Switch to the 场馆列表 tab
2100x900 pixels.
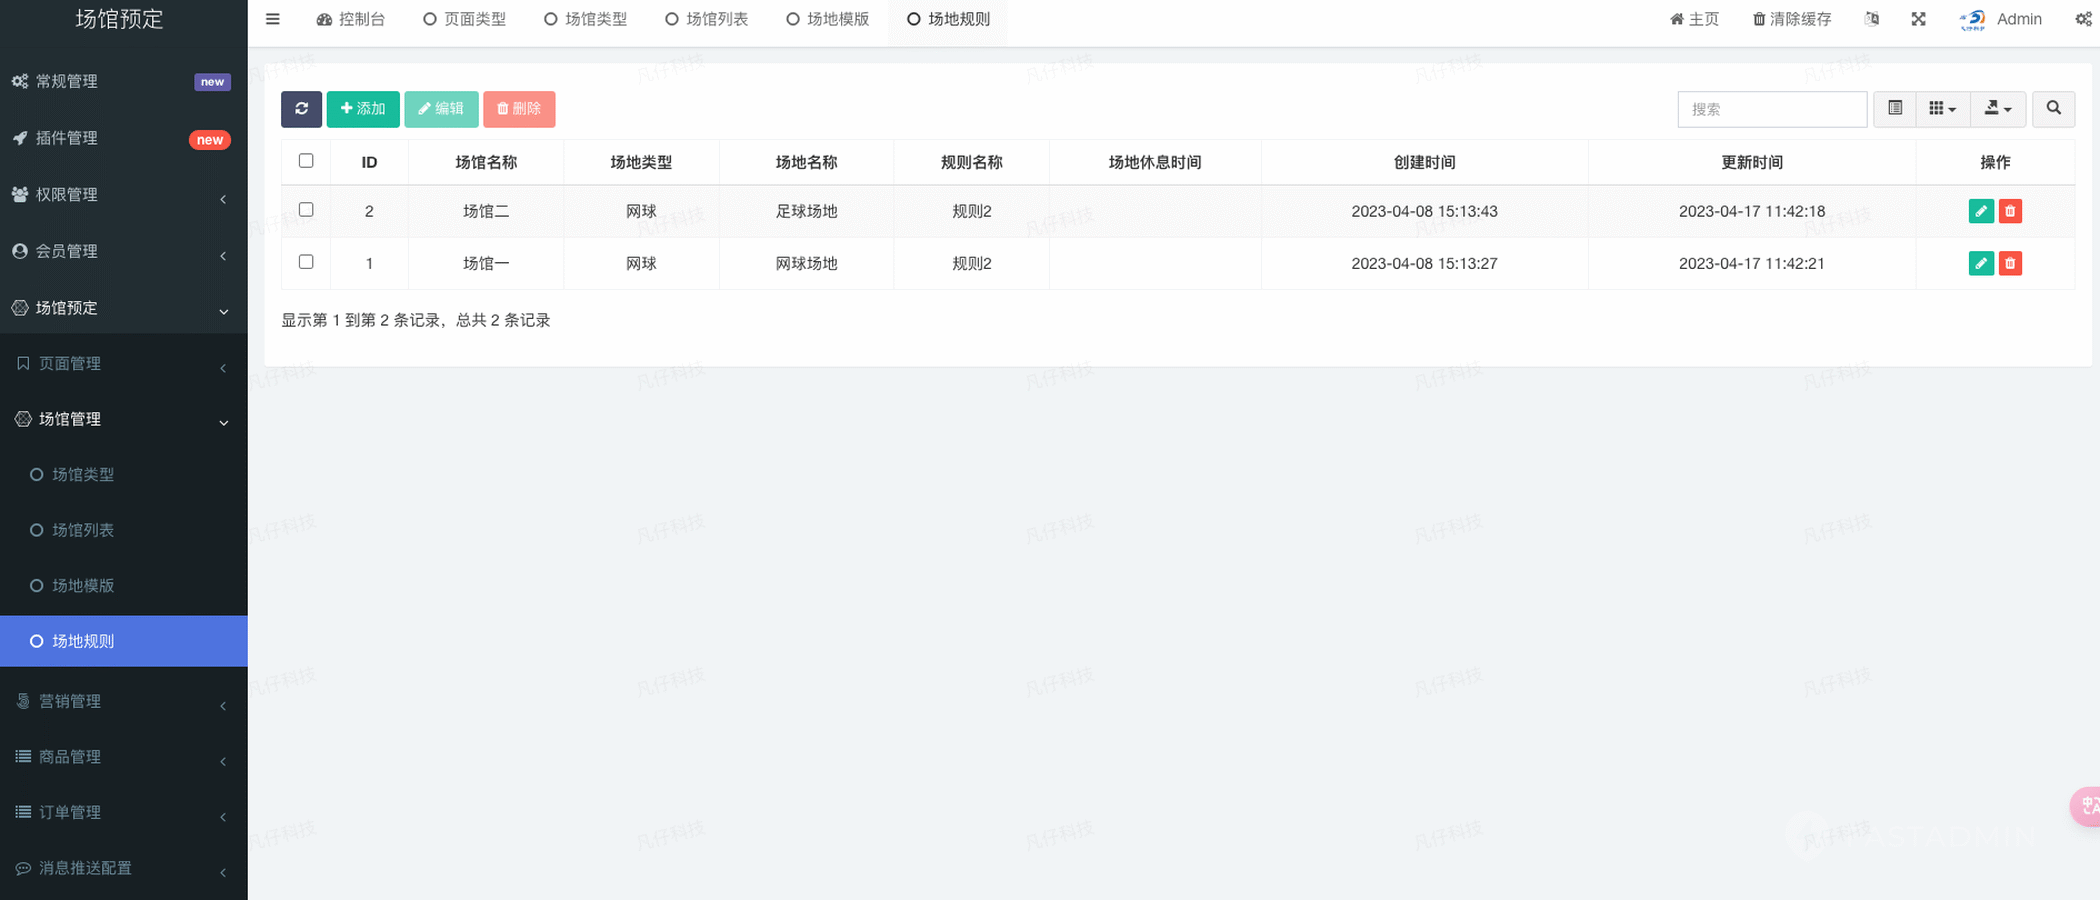707,19
